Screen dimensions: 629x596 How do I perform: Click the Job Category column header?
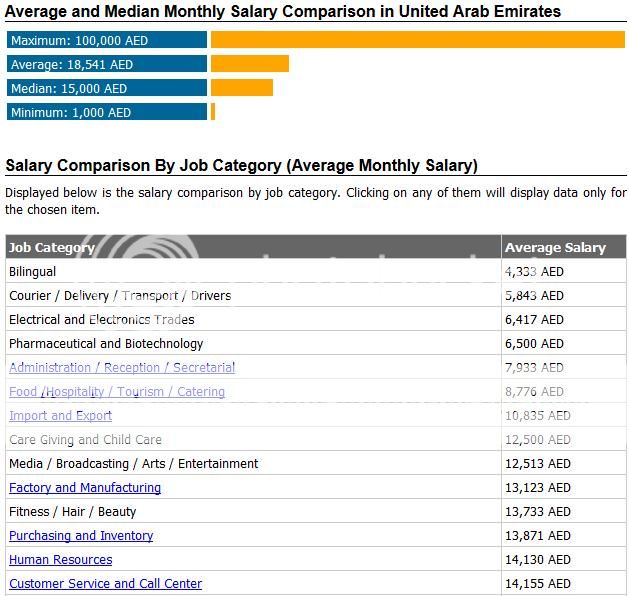(x=52, y=248)
